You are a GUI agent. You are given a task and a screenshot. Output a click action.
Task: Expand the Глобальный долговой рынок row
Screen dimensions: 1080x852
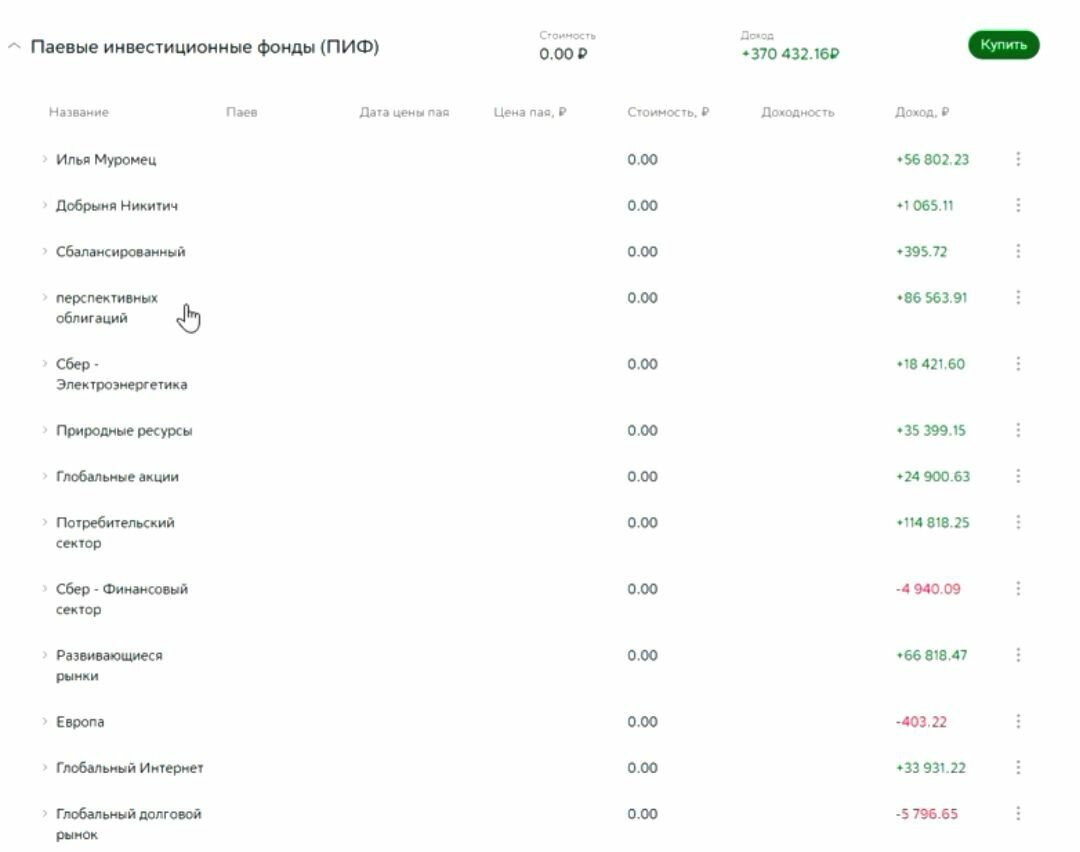pos(45,814)
